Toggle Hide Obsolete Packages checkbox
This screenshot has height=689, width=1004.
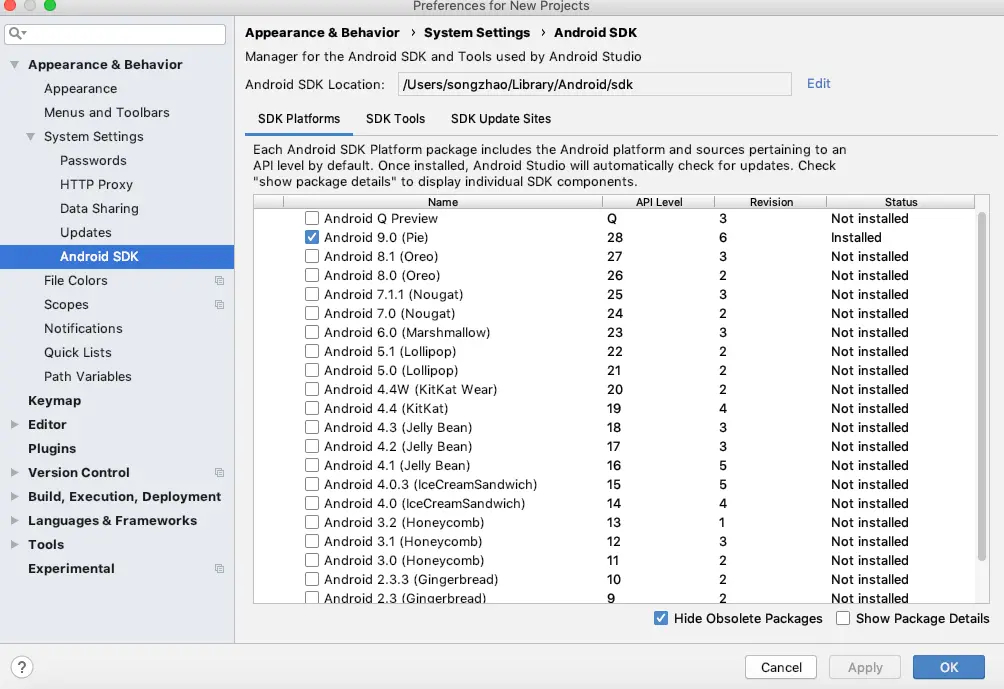coord(661,619)
